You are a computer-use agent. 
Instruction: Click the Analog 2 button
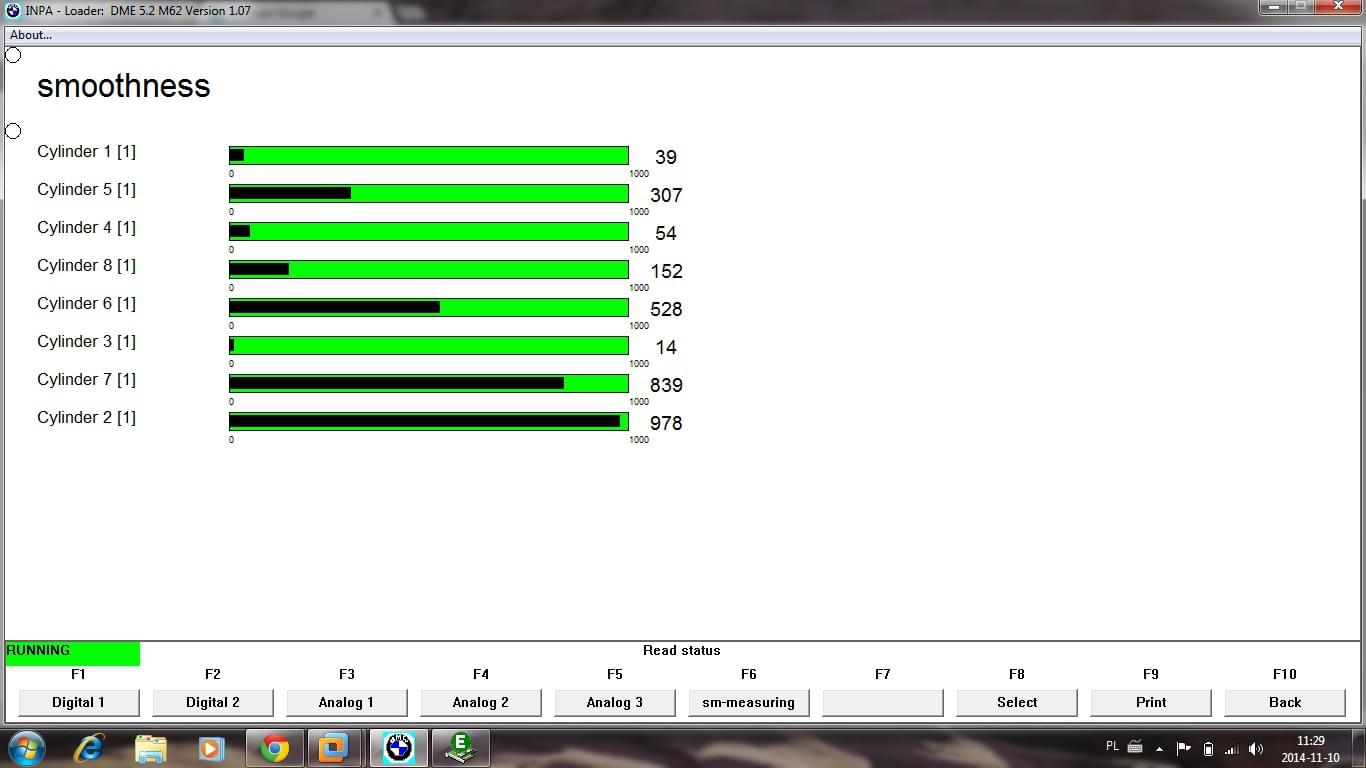[480, 702]
